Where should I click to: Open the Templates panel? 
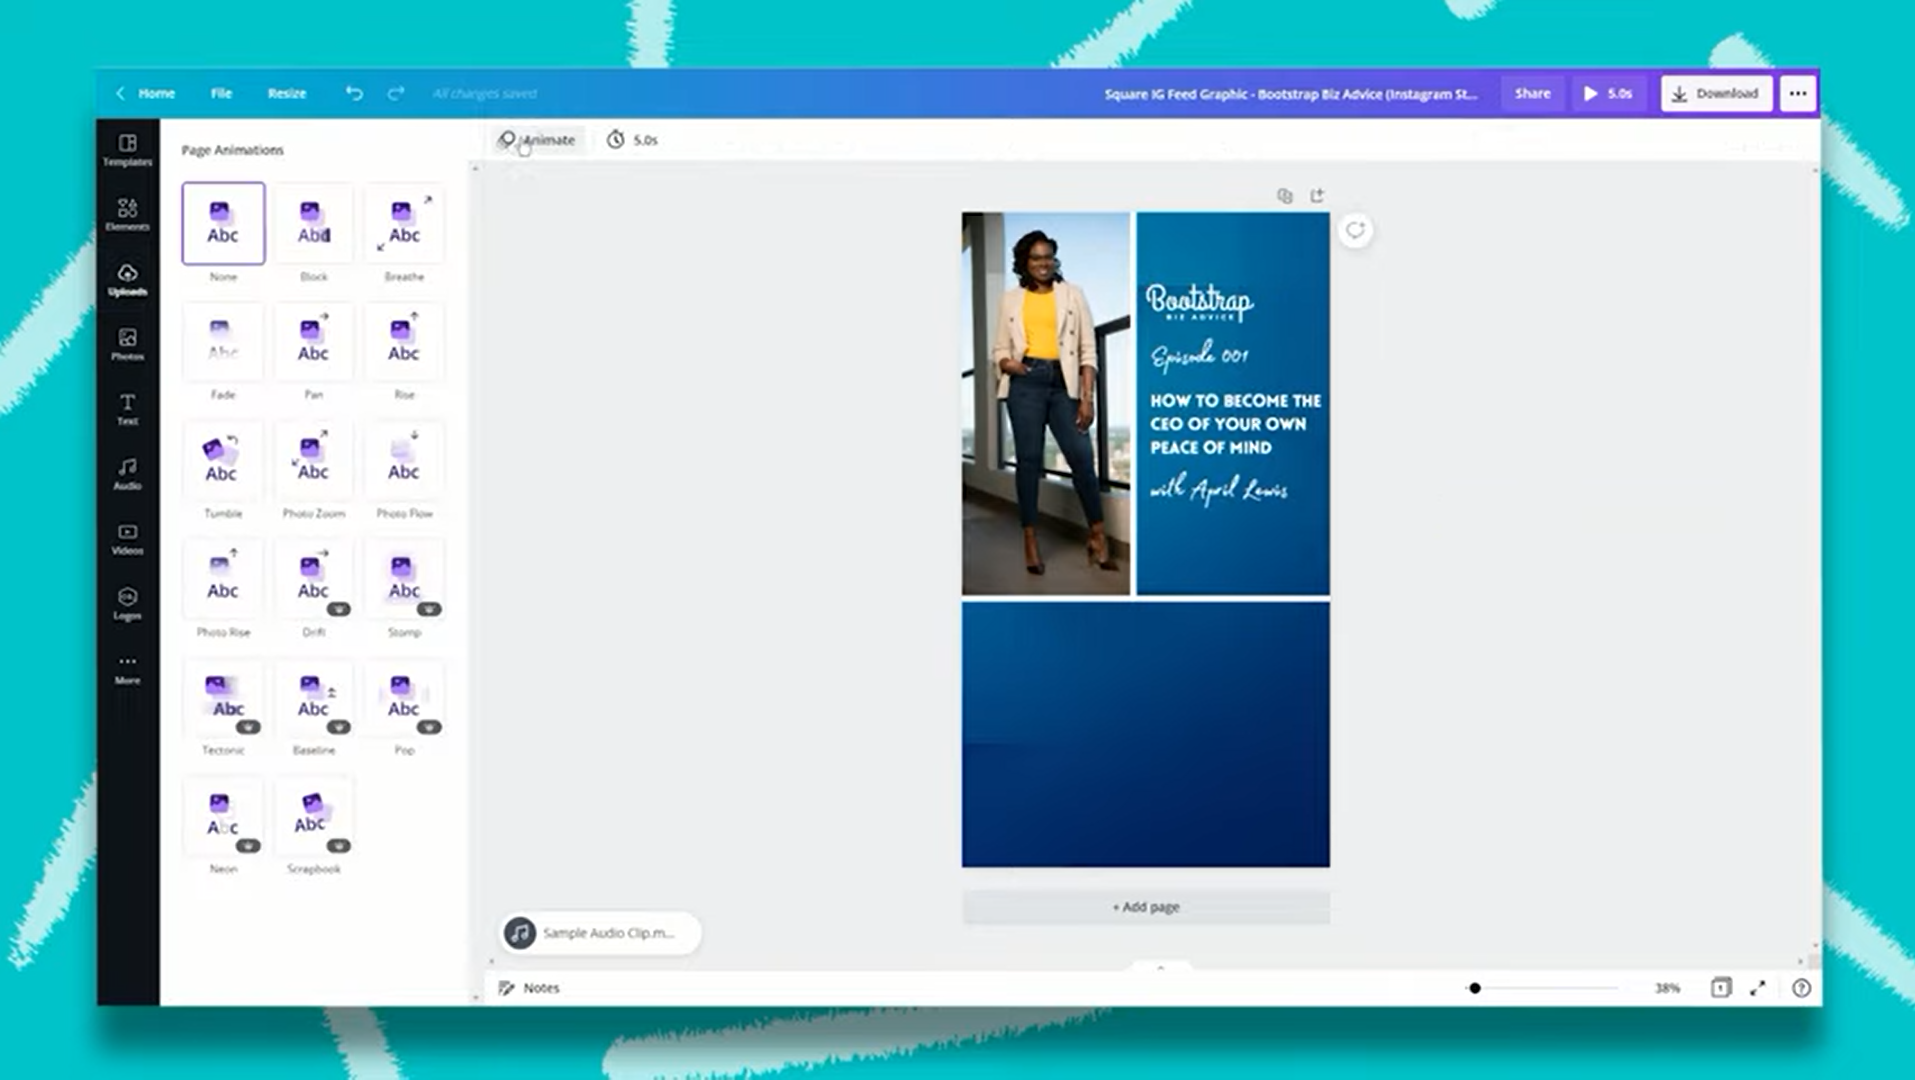[127, 150]
